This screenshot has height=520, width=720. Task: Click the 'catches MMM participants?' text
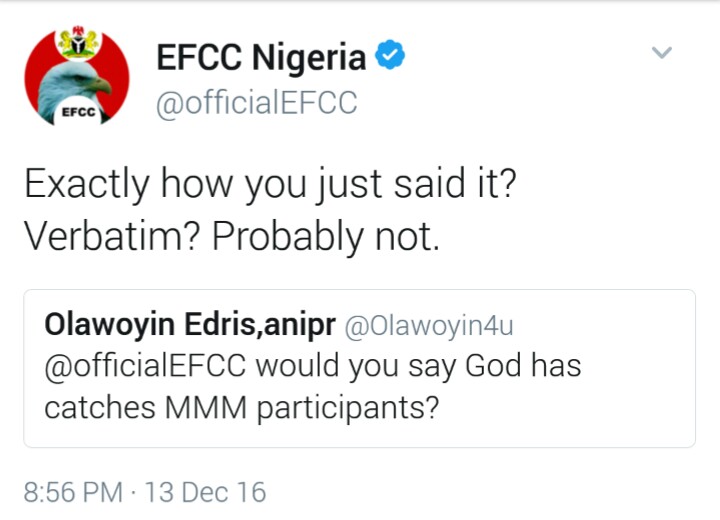tap(241, 408)
